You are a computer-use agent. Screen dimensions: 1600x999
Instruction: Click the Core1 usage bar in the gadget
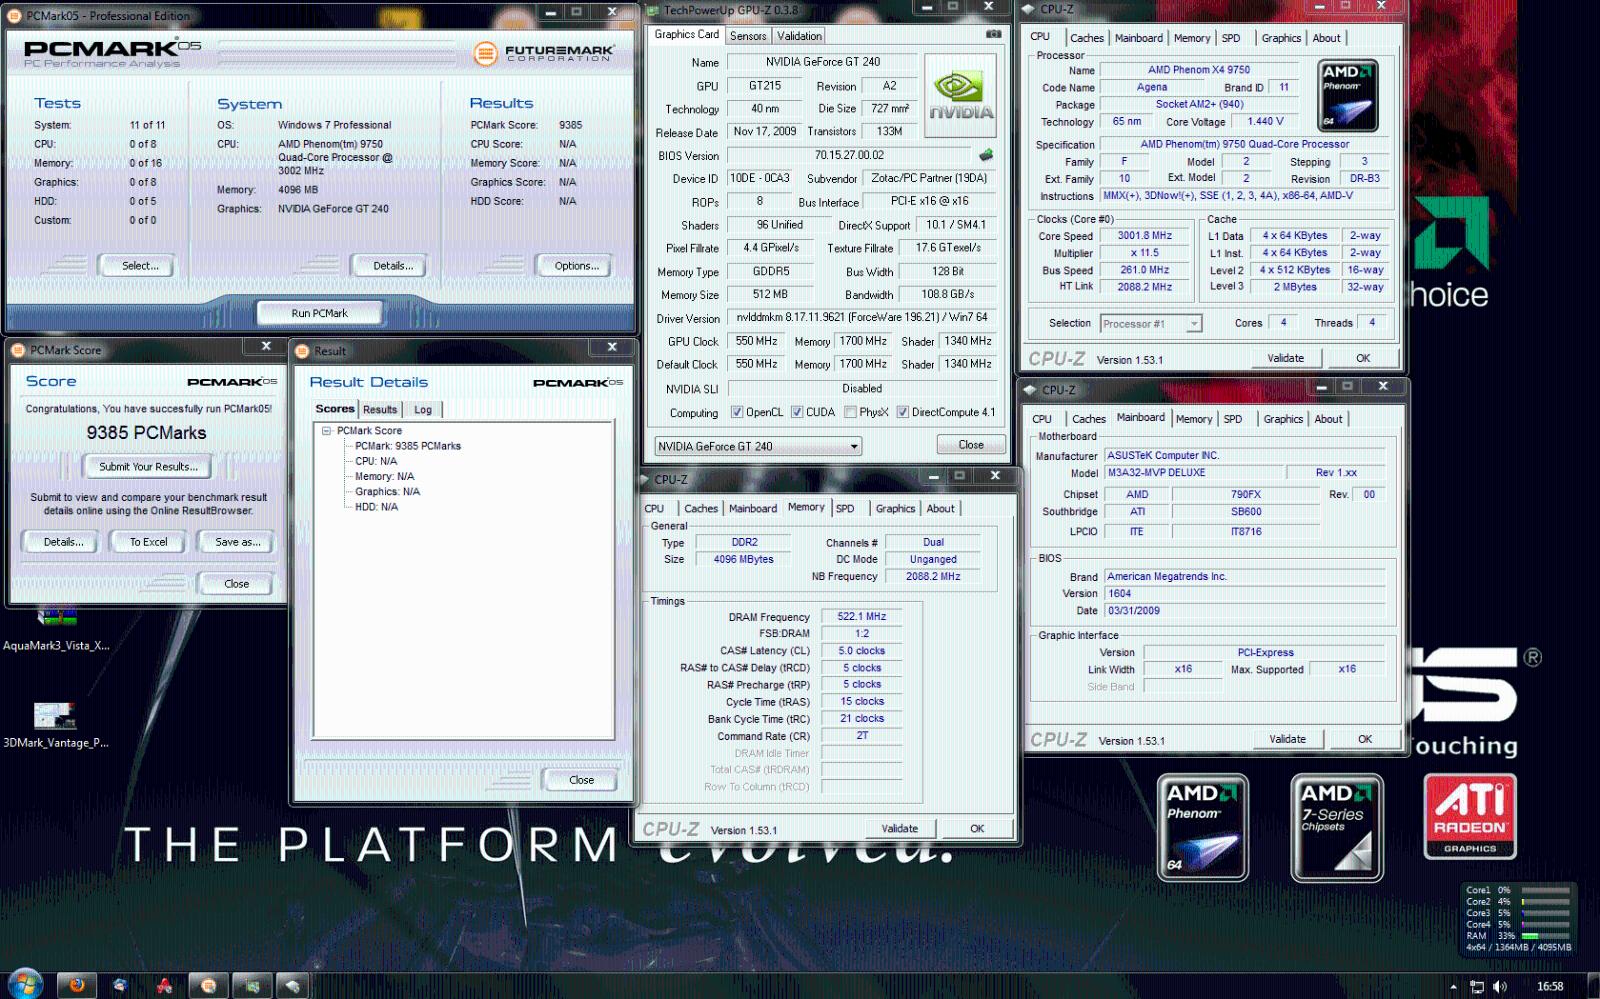click(x=1546, y=890)
